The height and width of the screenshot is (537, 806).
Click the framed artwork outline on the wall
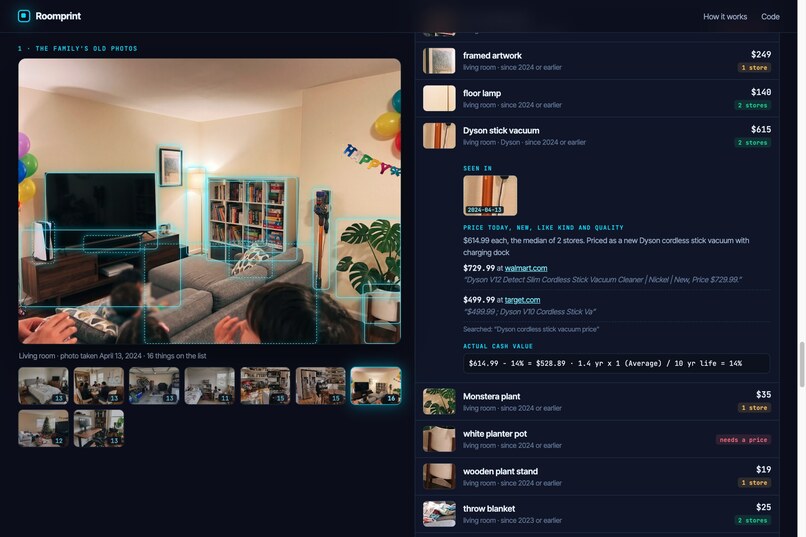pyautogui.click(x=171, y=166)
